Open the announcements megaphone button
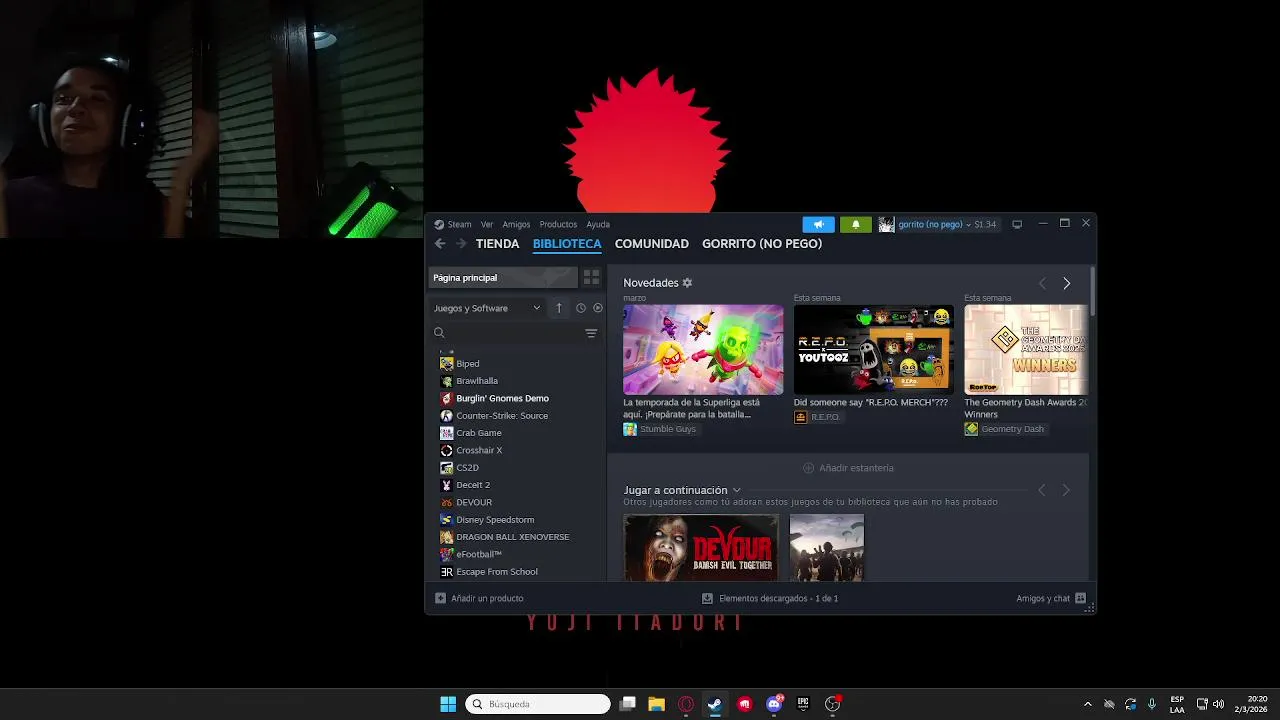Screen dimensions: 1280x720 (818, 224)
